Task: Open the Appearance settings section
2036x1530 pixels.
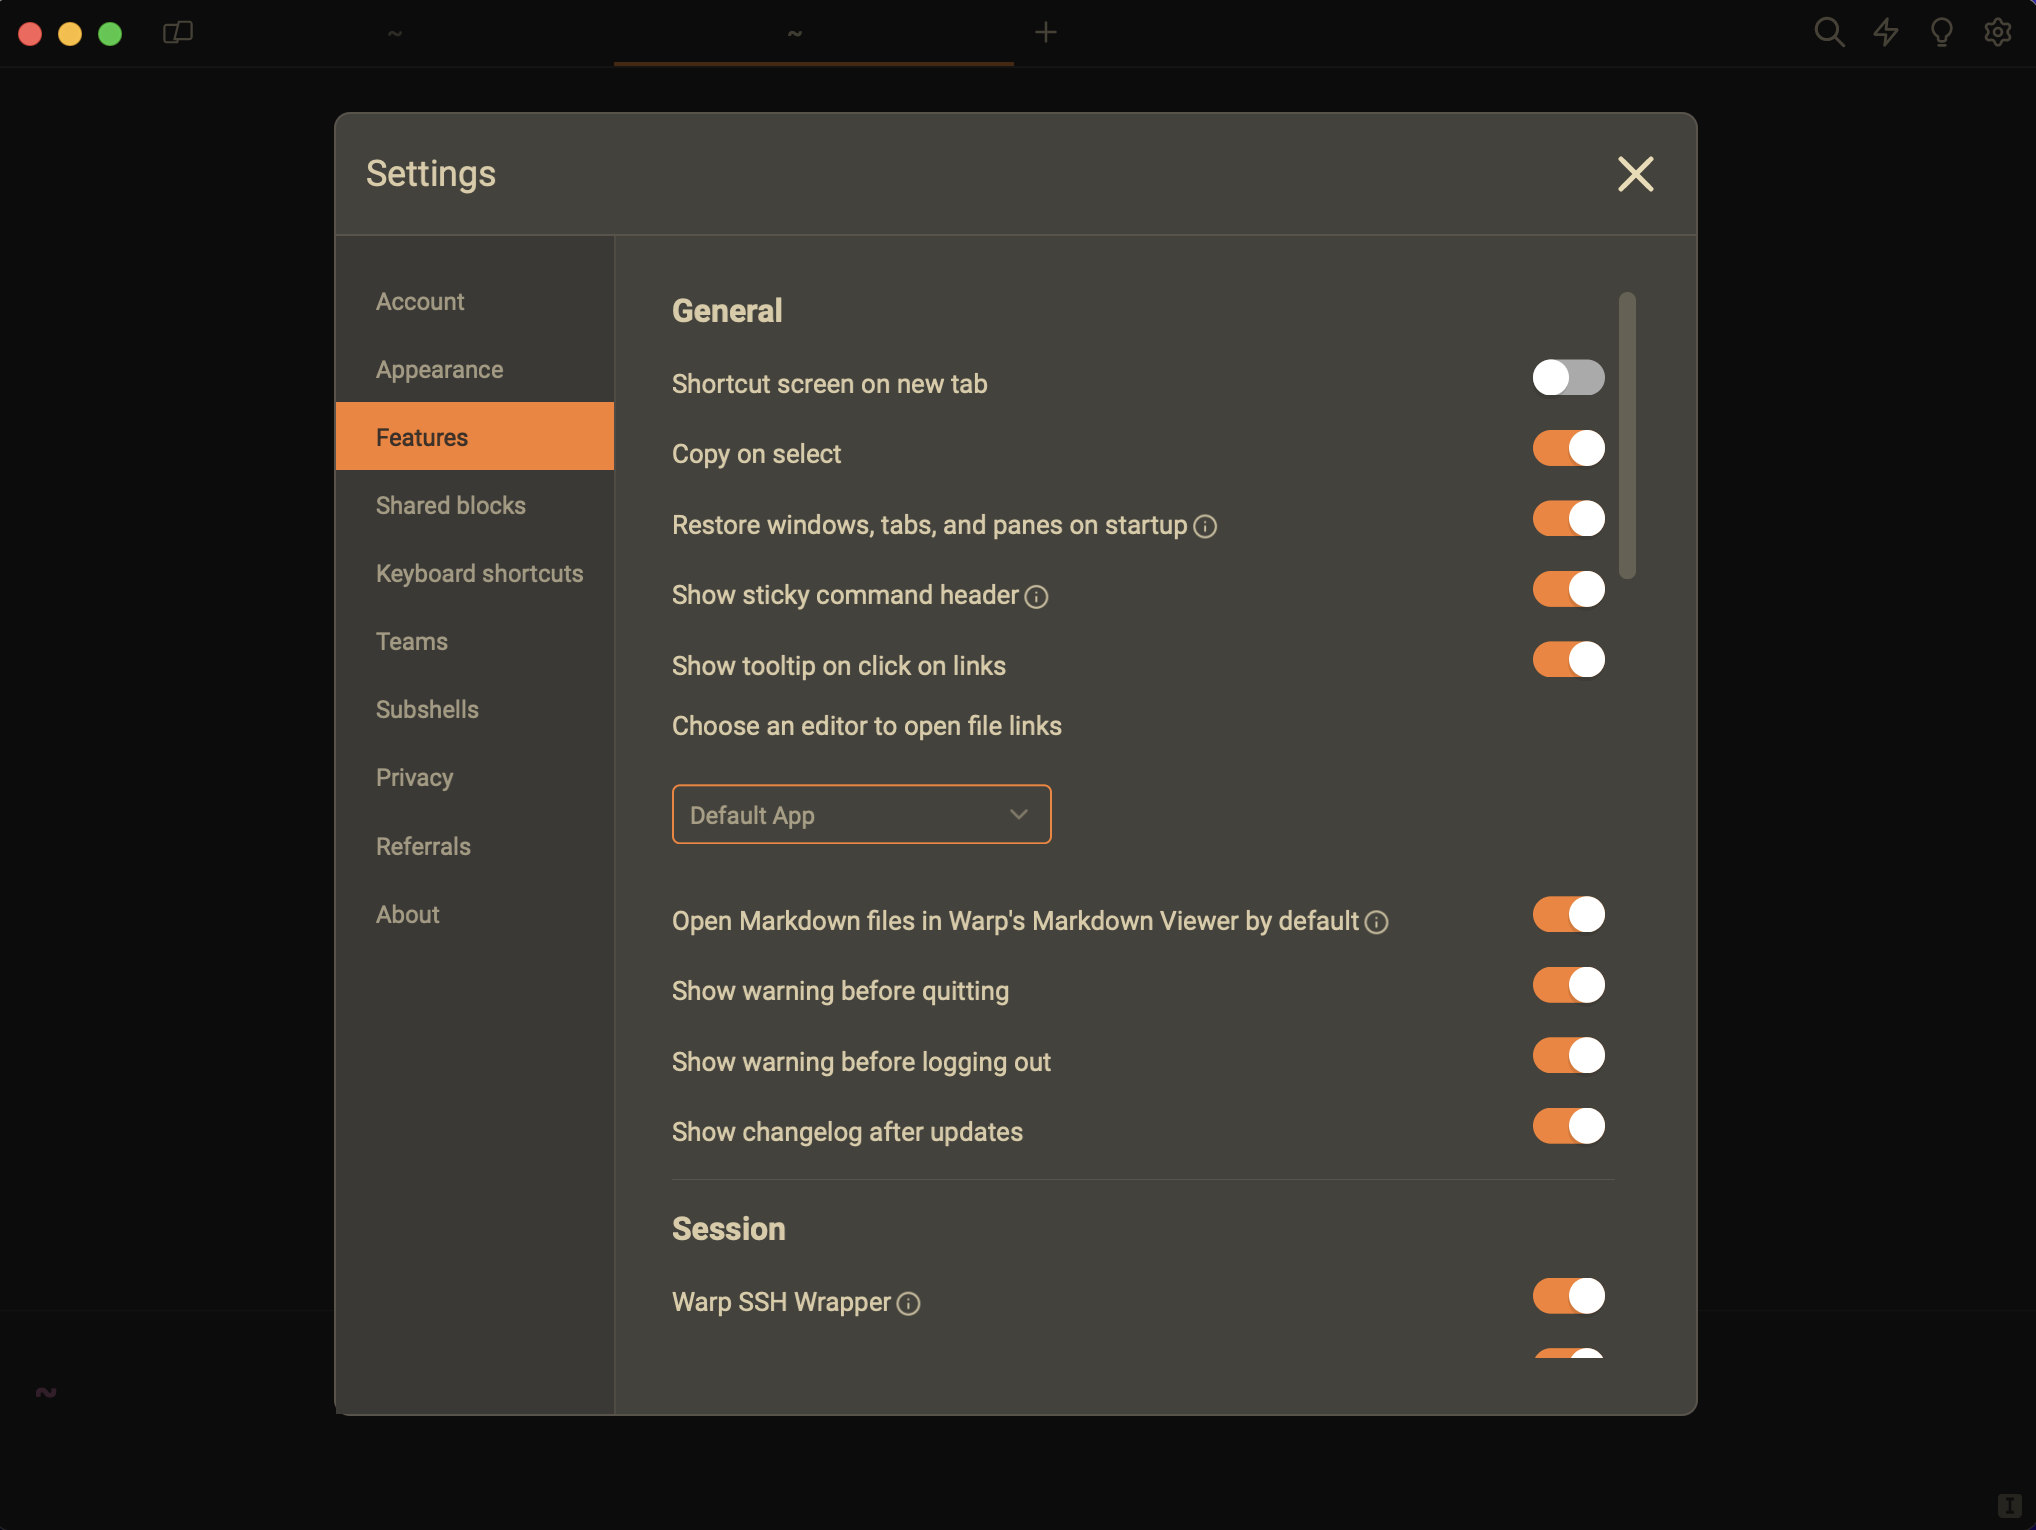Action: tap(439, 370)
